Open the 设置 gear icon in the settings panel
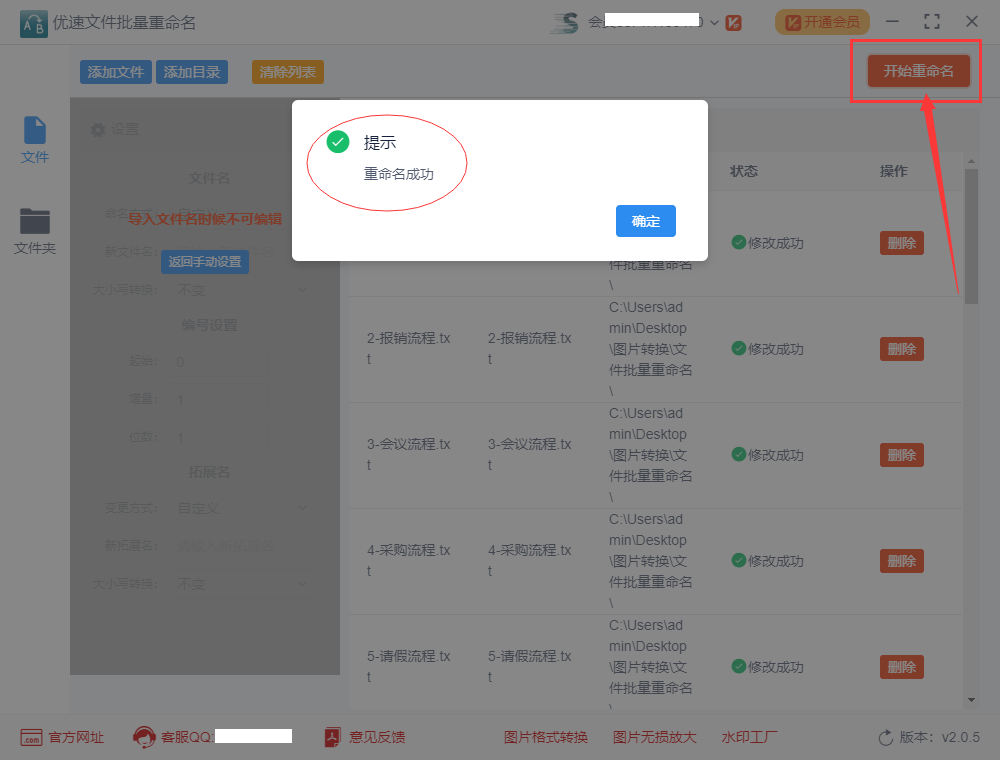This screenshot has height=760, width=1000. click(x=97, y=128)
